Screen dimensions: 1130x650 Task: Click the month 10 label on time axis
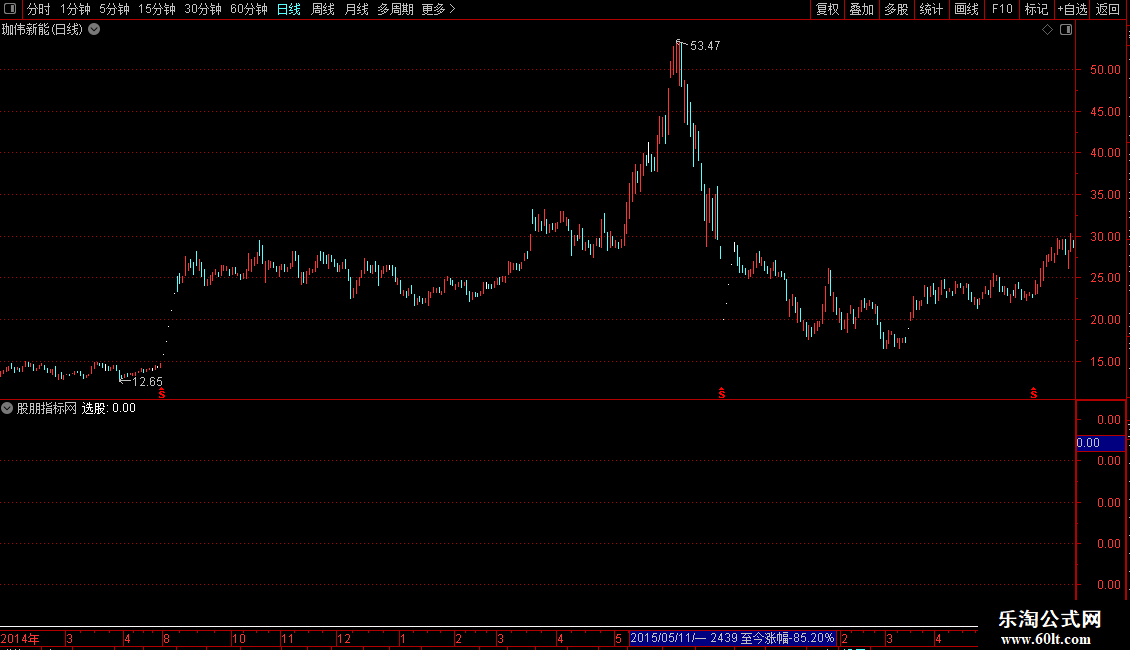click(239, 638)
